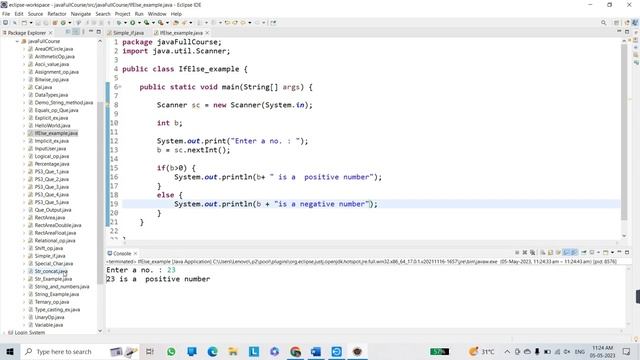
Task: Open Microsoft Edge from the taskbar
Action: [x=212, y=351]
